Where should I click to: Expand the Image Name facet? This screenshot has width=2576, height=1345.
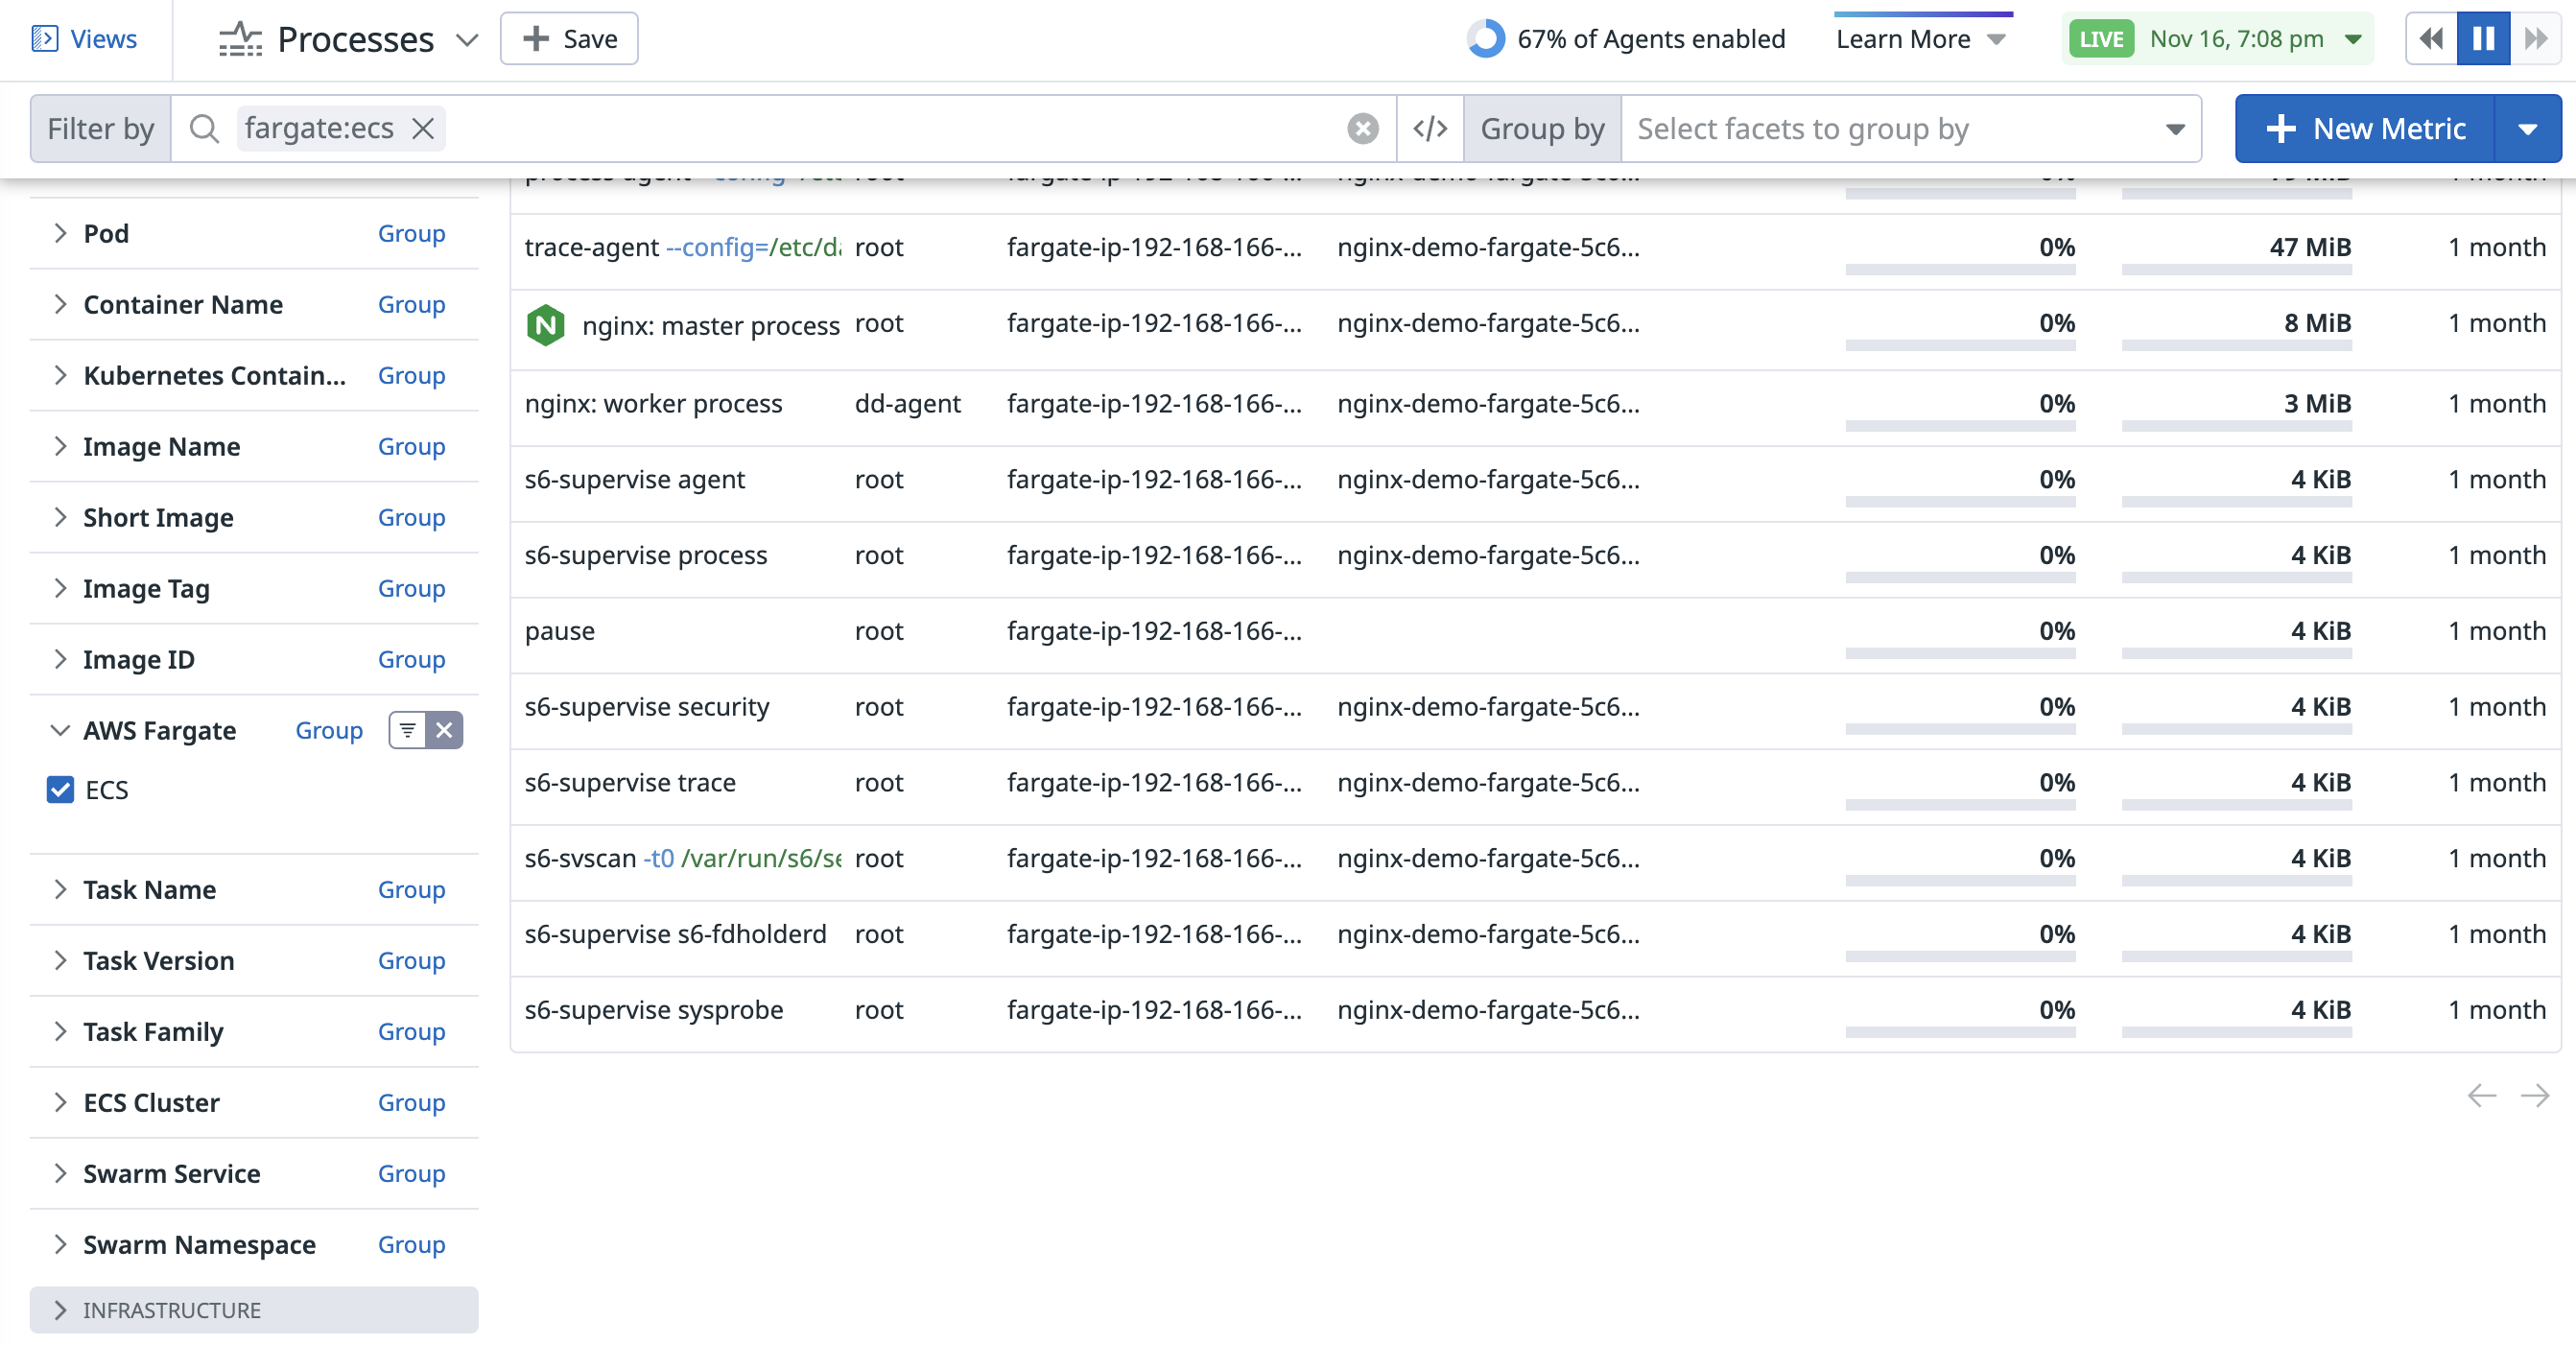tap(60, 447)
